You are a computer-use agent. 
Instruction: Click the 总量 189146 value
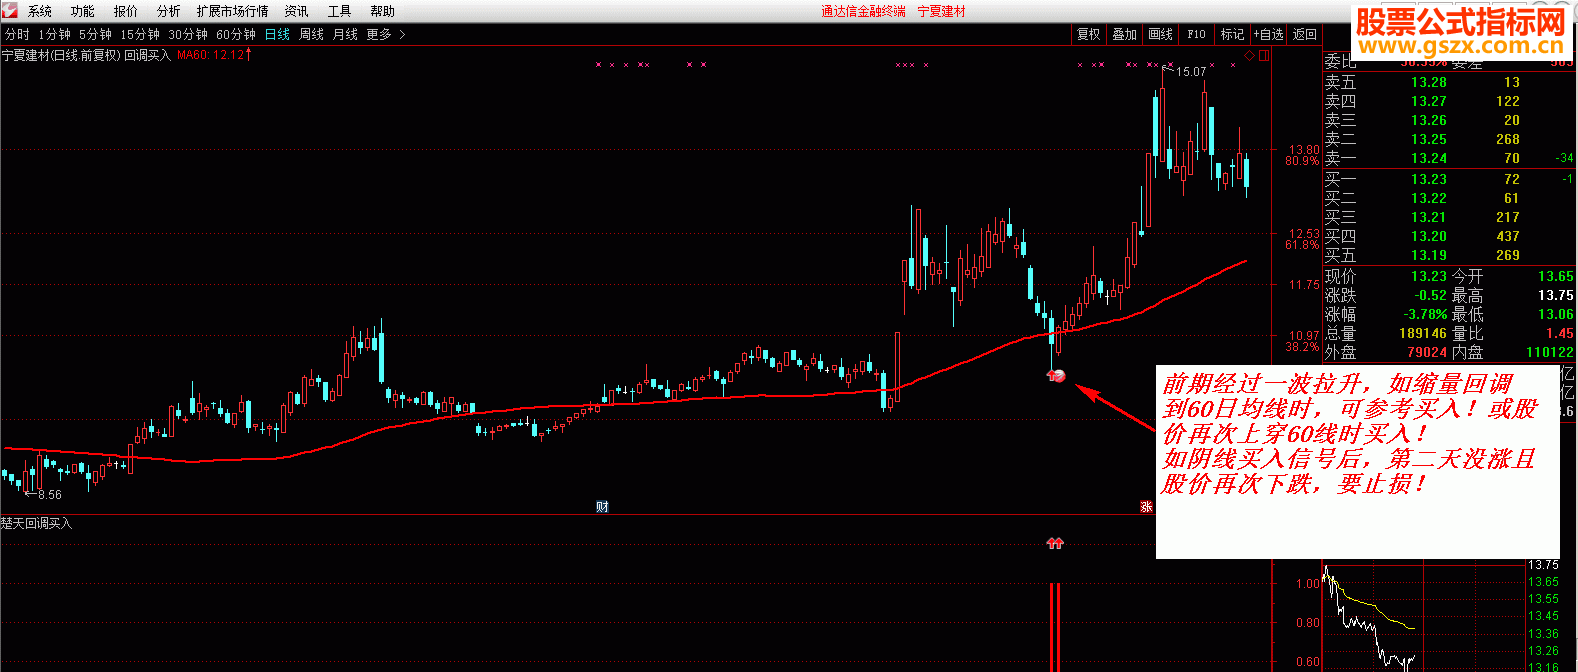click(x=1423, y=333)
